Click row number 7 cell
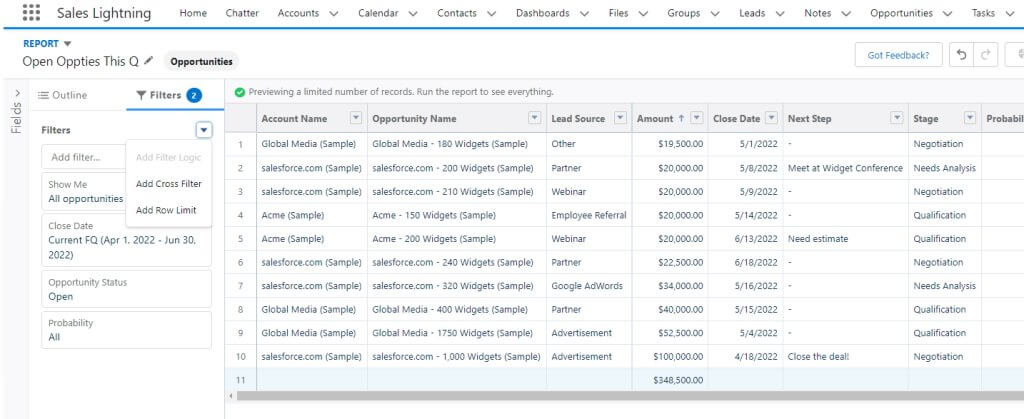This screenshot has width=1024, height=419. (240, 286)
